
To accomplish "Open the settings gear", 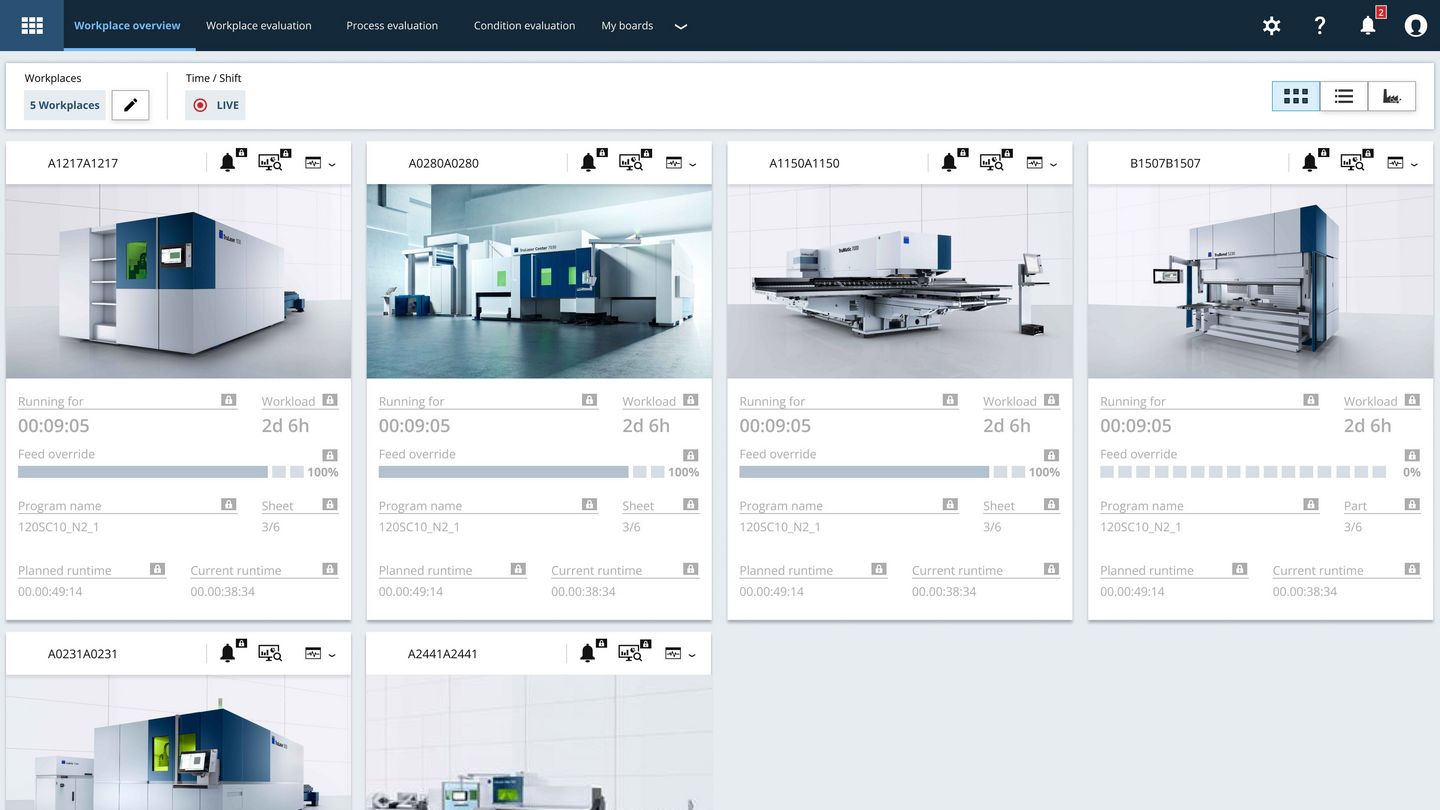I will click(x=1271, y=26).
